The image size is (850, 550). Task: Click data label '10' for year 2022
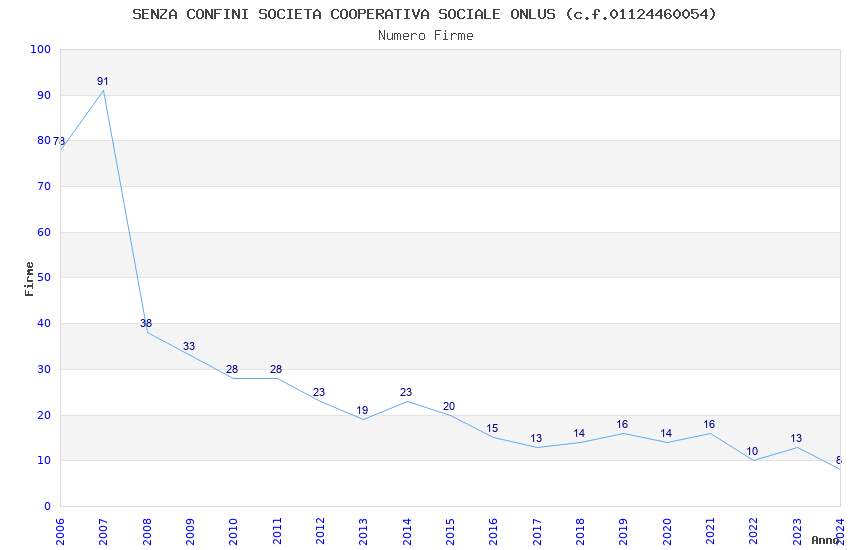coord(752,451)
